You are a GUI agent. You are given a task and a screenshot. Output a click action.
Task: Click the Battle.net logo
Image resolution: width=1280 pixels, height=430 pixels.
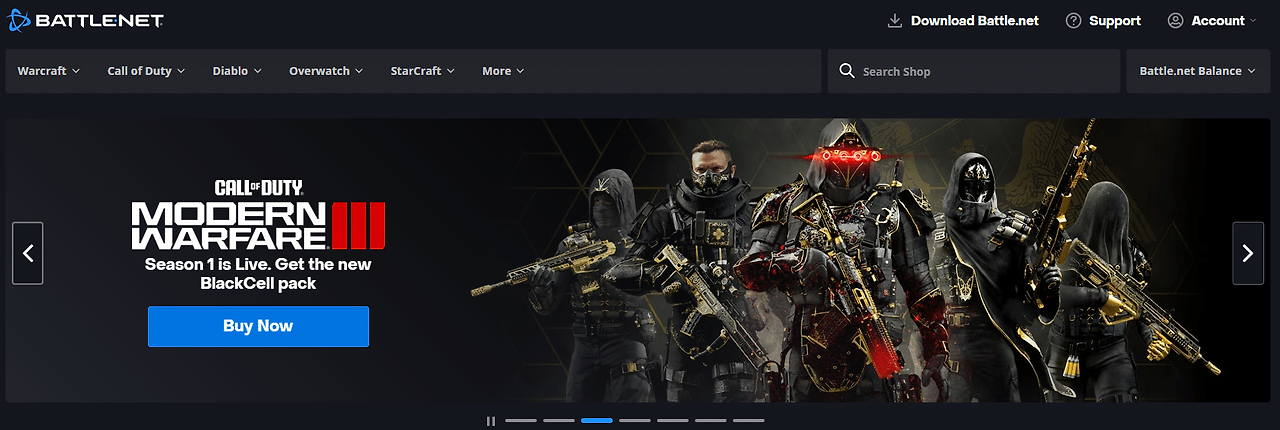click(x=86, y=20)
